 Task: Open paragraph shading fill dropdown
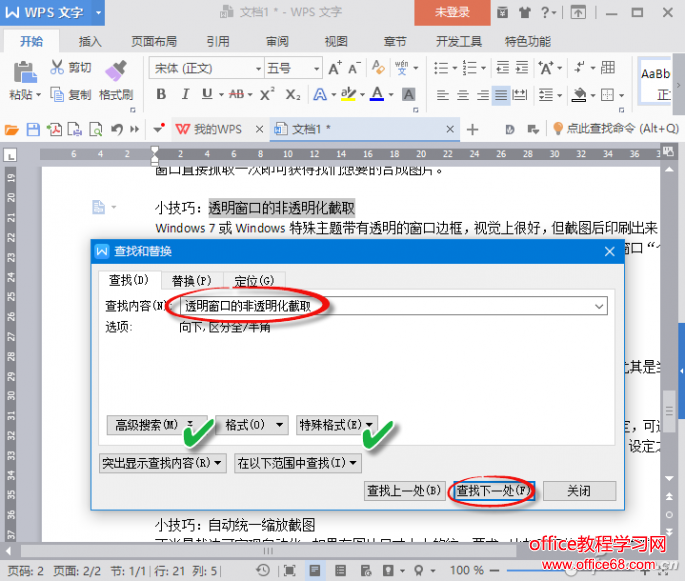pos(593,95)
